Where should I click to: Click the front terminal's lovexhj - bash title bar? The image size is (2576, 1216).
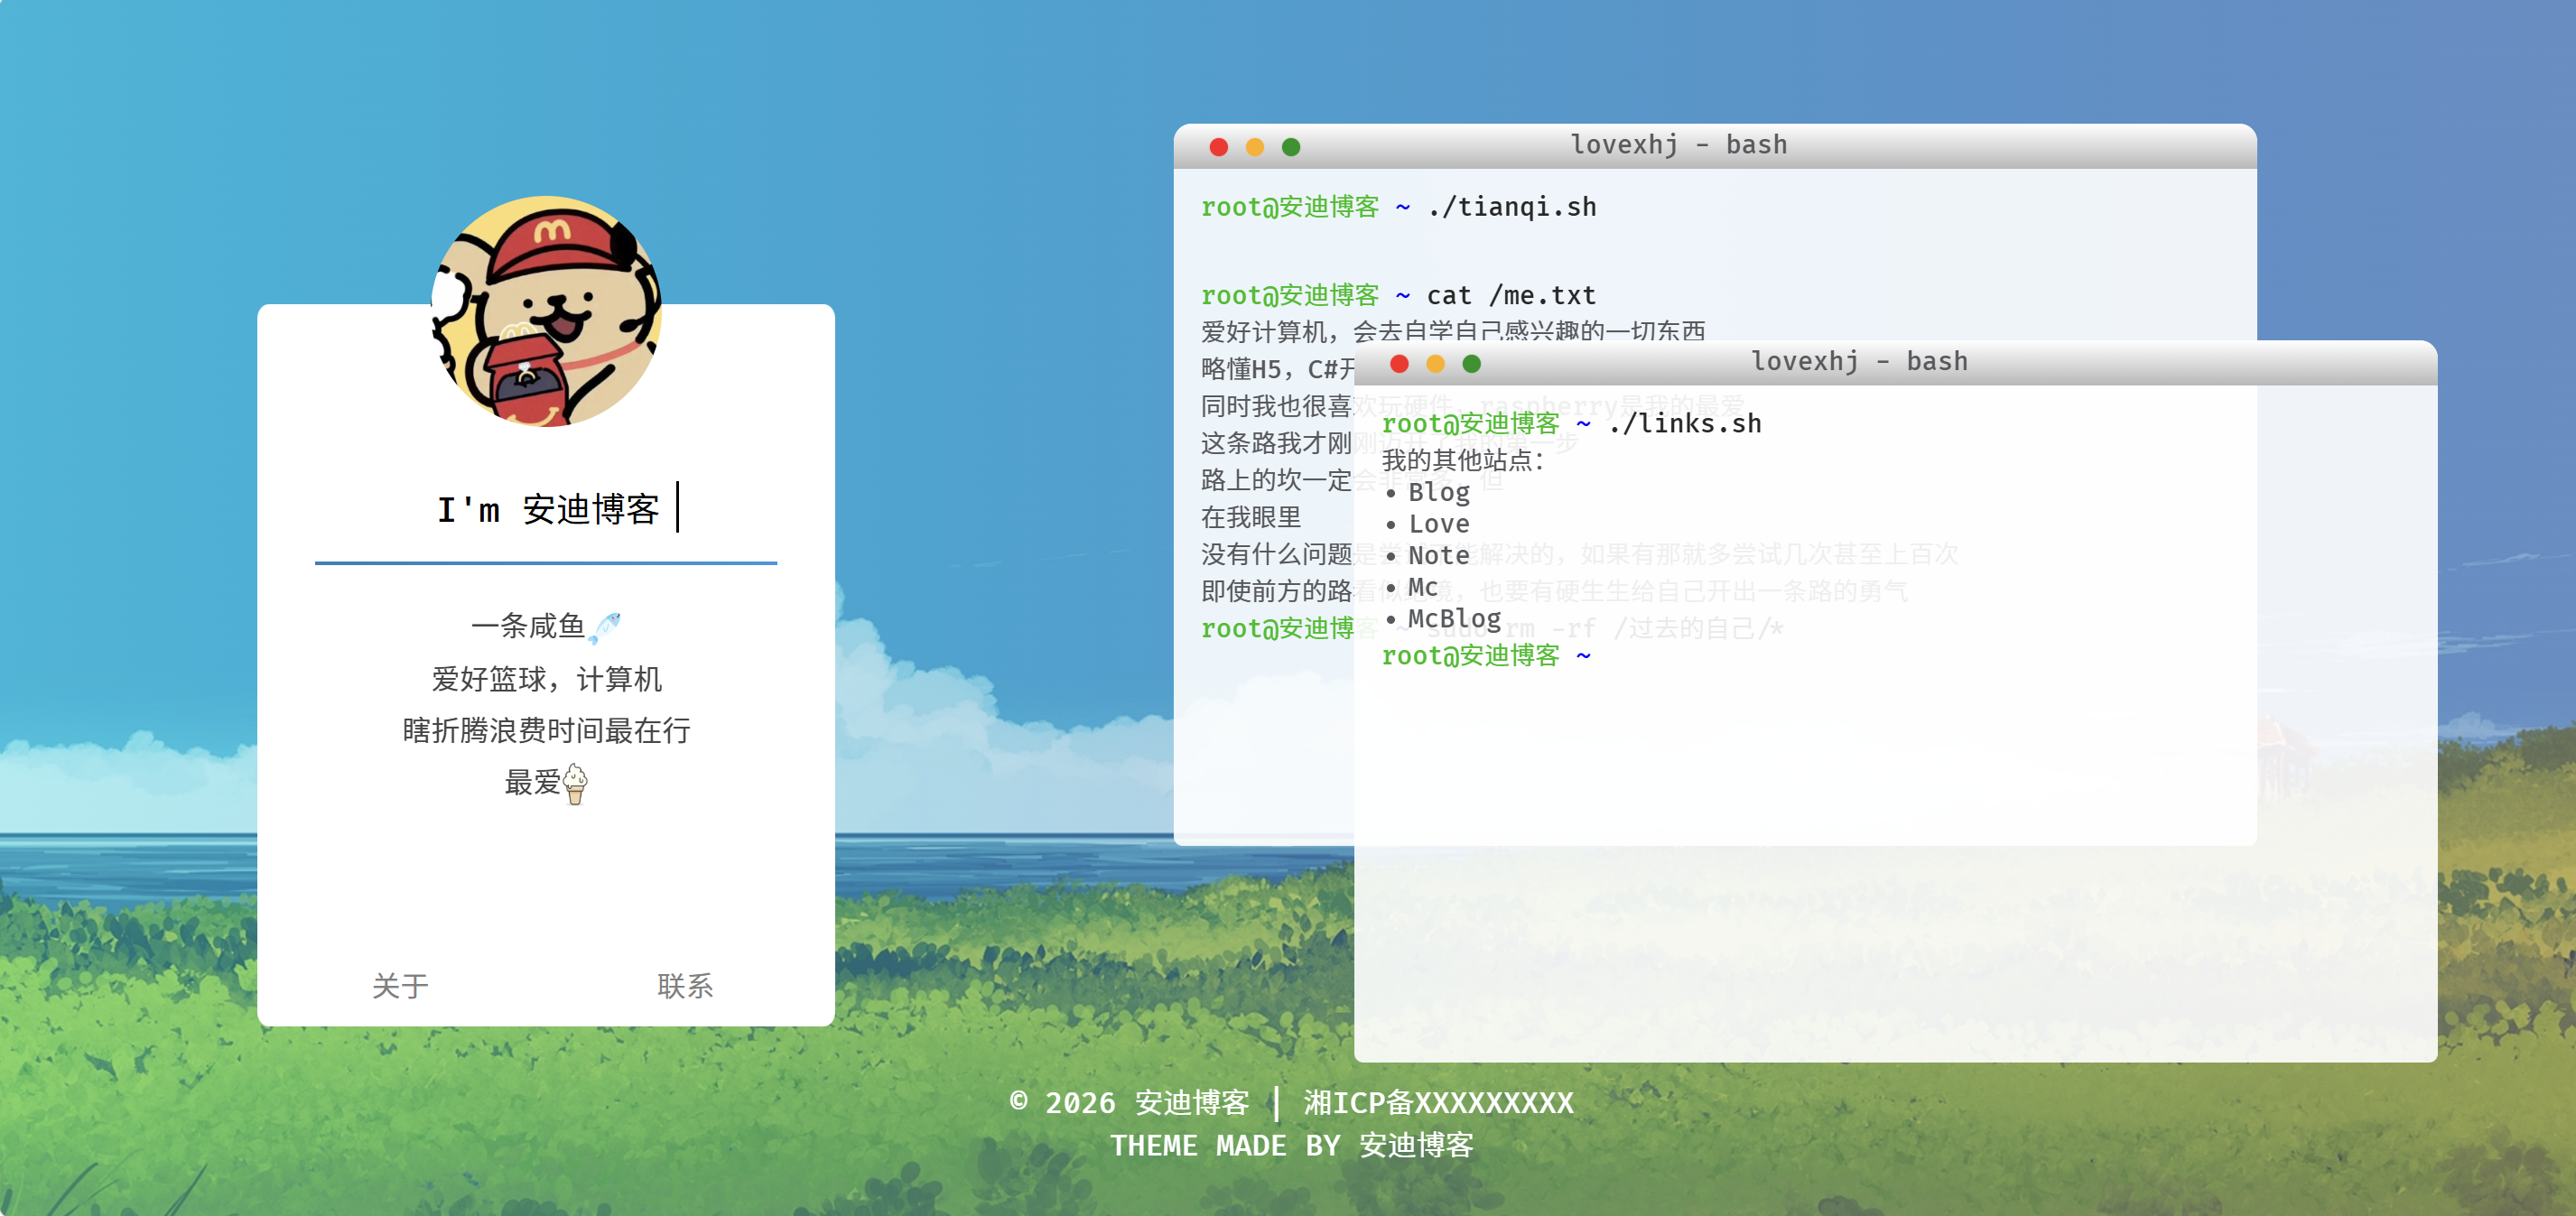tap(1895, 362)
